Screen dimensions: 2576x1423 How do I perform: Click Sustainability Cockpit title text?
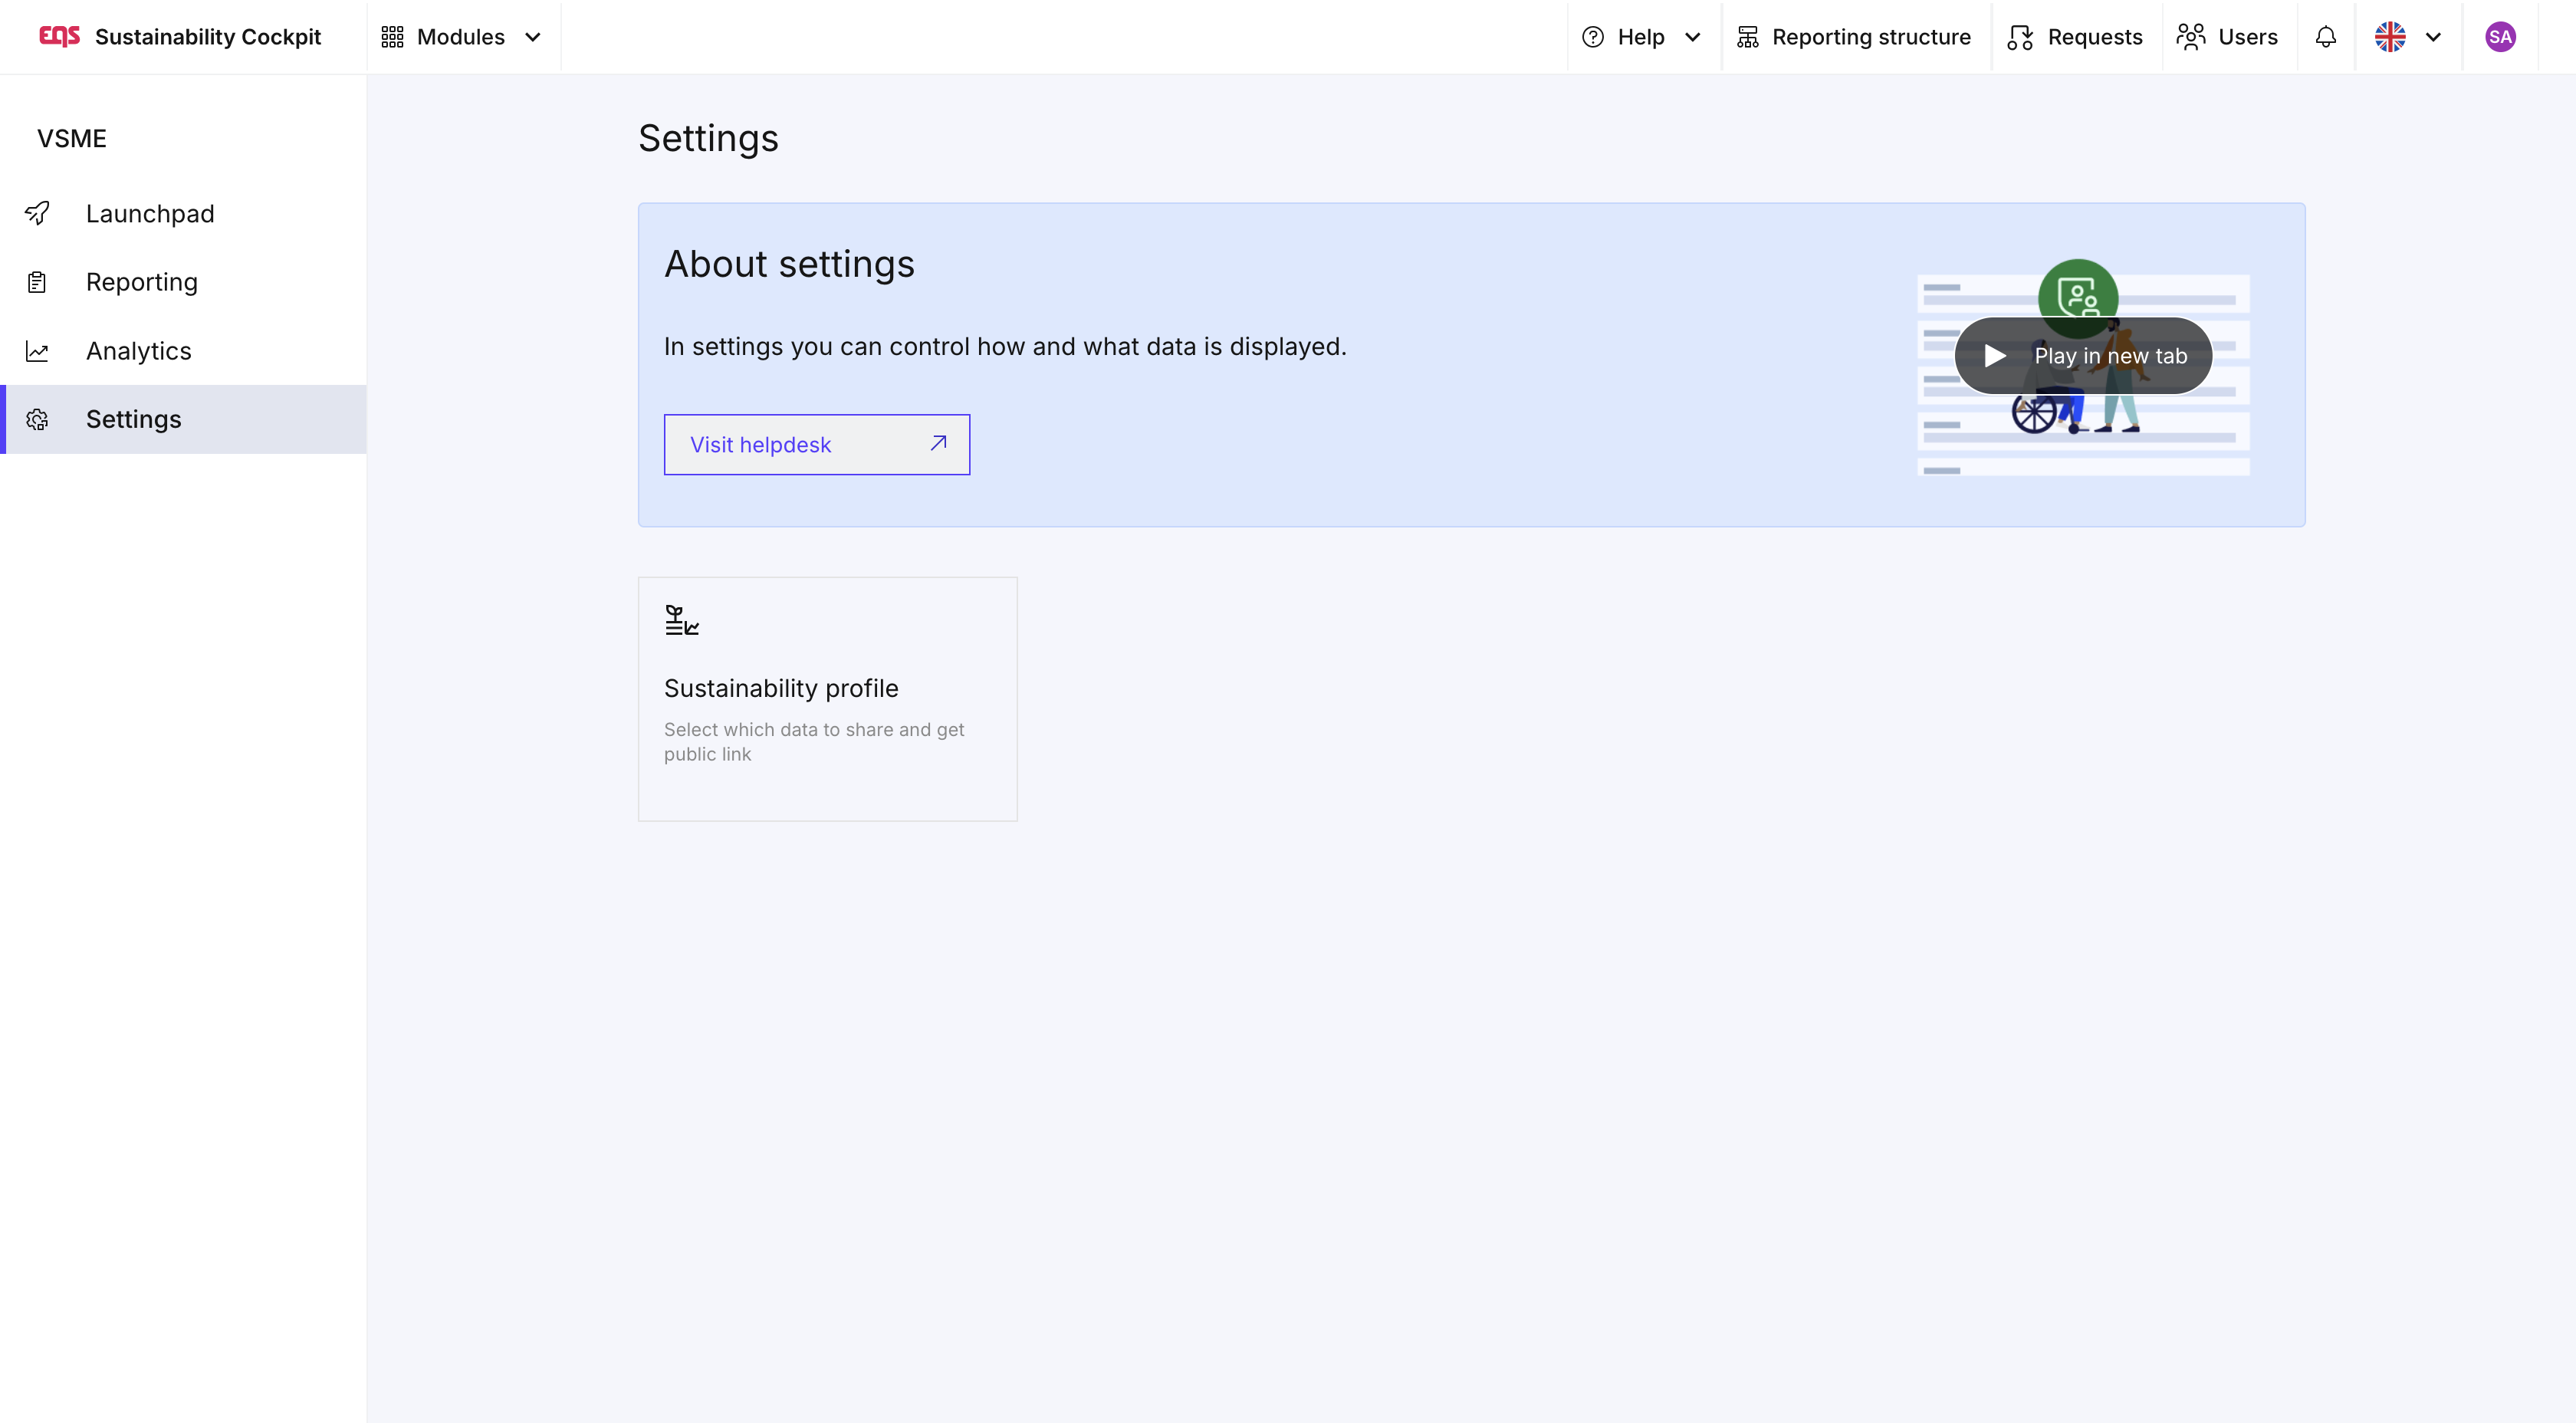(x=208, y=37)
